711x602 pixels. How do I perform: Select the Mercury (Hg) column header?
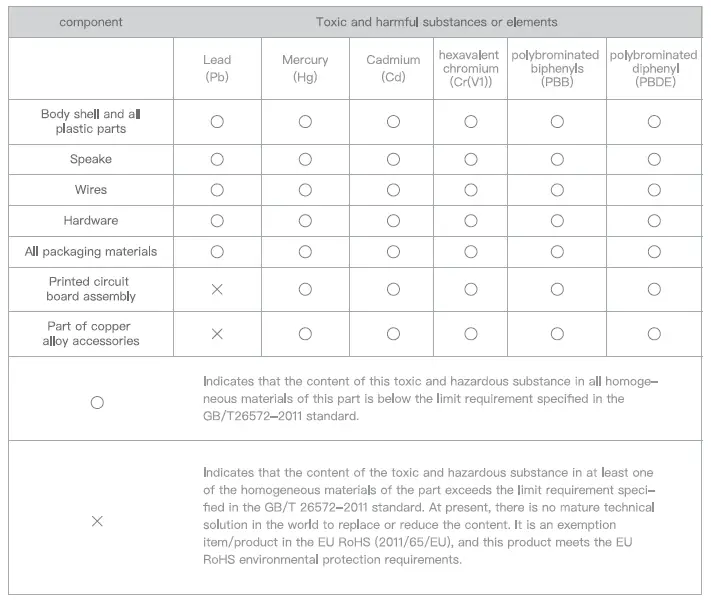point(305,68)
